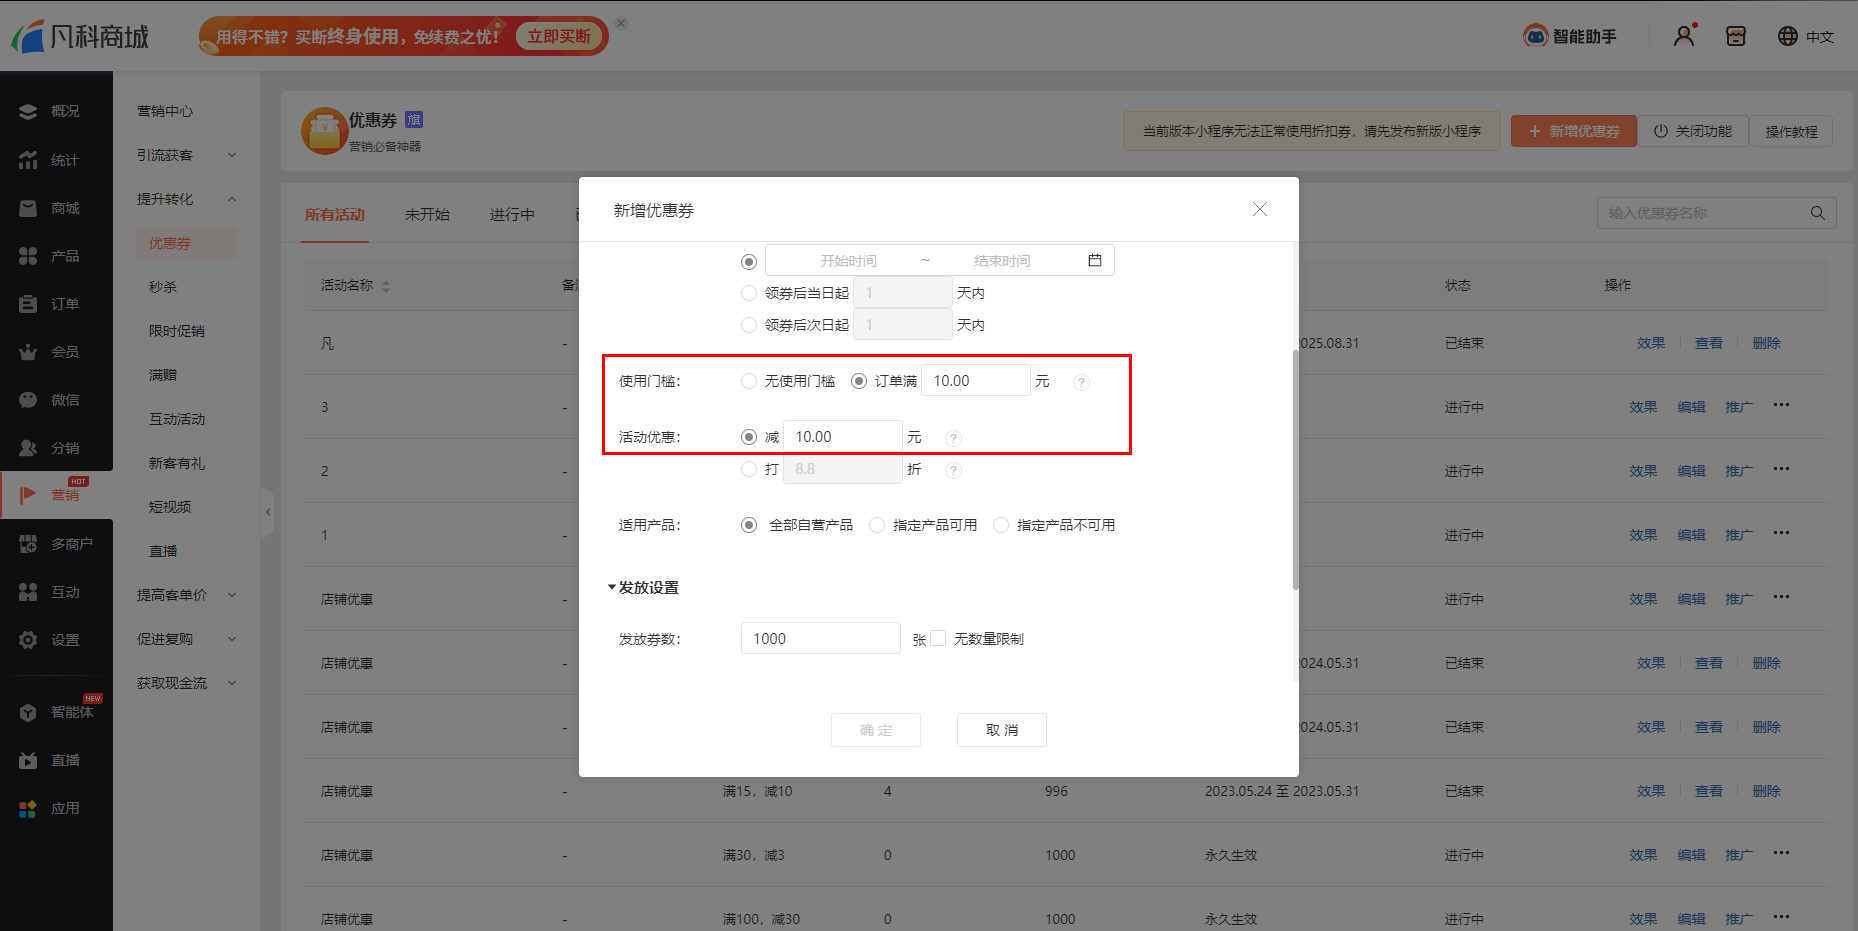Viewport: 1858px width, 931px height.
Task: Click the 发放券数 input field
Action: click(x=820, y=638)
